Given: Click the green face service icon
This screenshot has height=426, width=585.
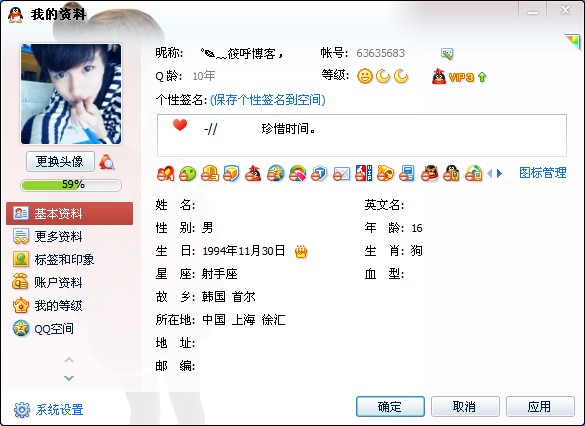Looking at the screenshot, I should coord(187,174).
